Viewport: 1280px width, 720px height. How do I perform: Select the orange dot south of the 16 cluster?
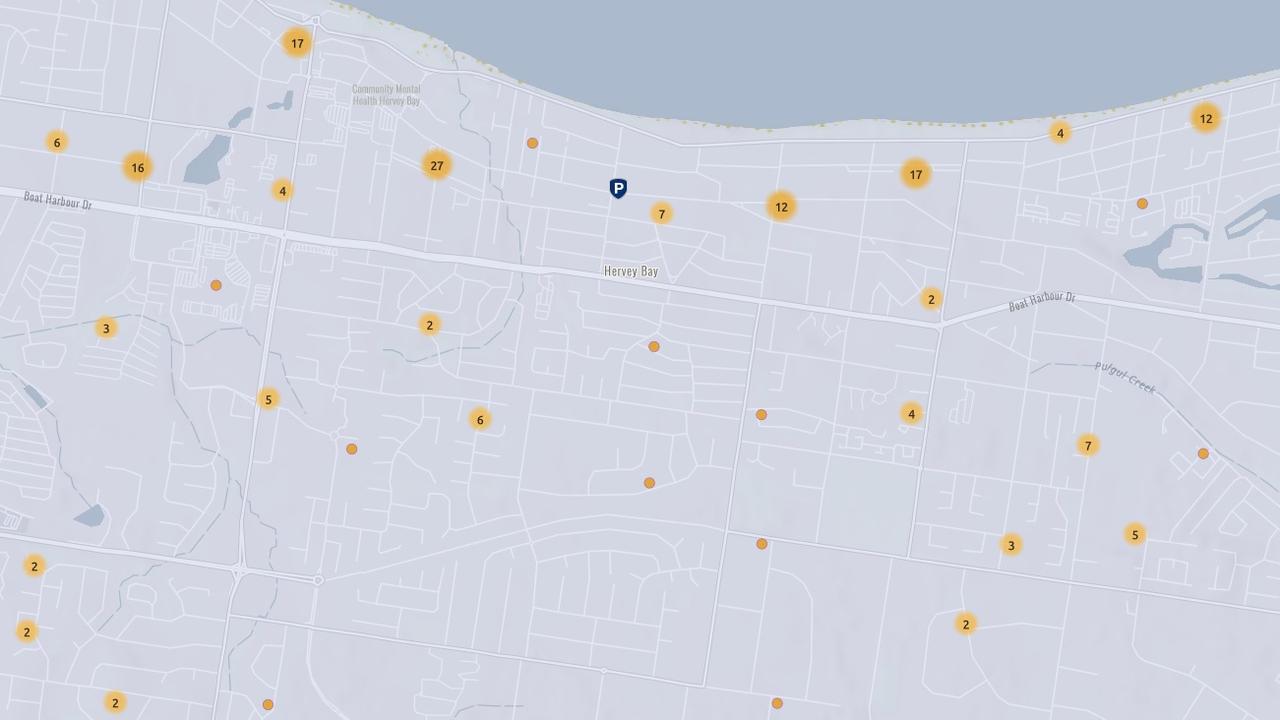tap(216, 285)
